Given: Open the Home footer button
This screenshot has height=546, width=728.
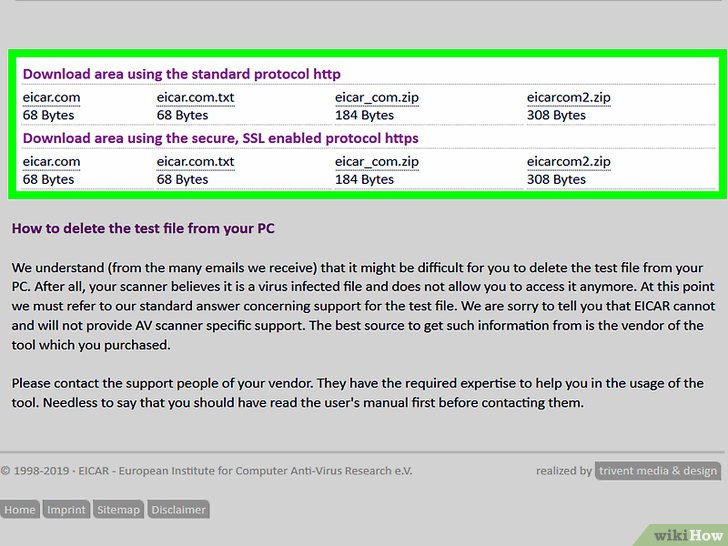Looking at the screenshot, I should [x=20, y=509].
